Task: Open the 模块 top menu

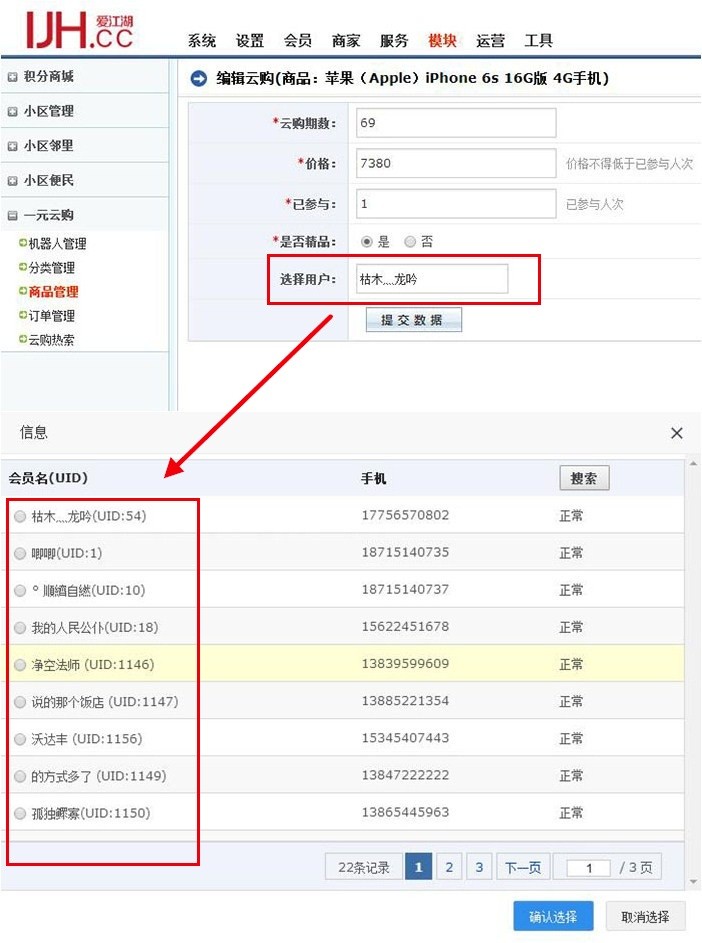Action: 442,41
